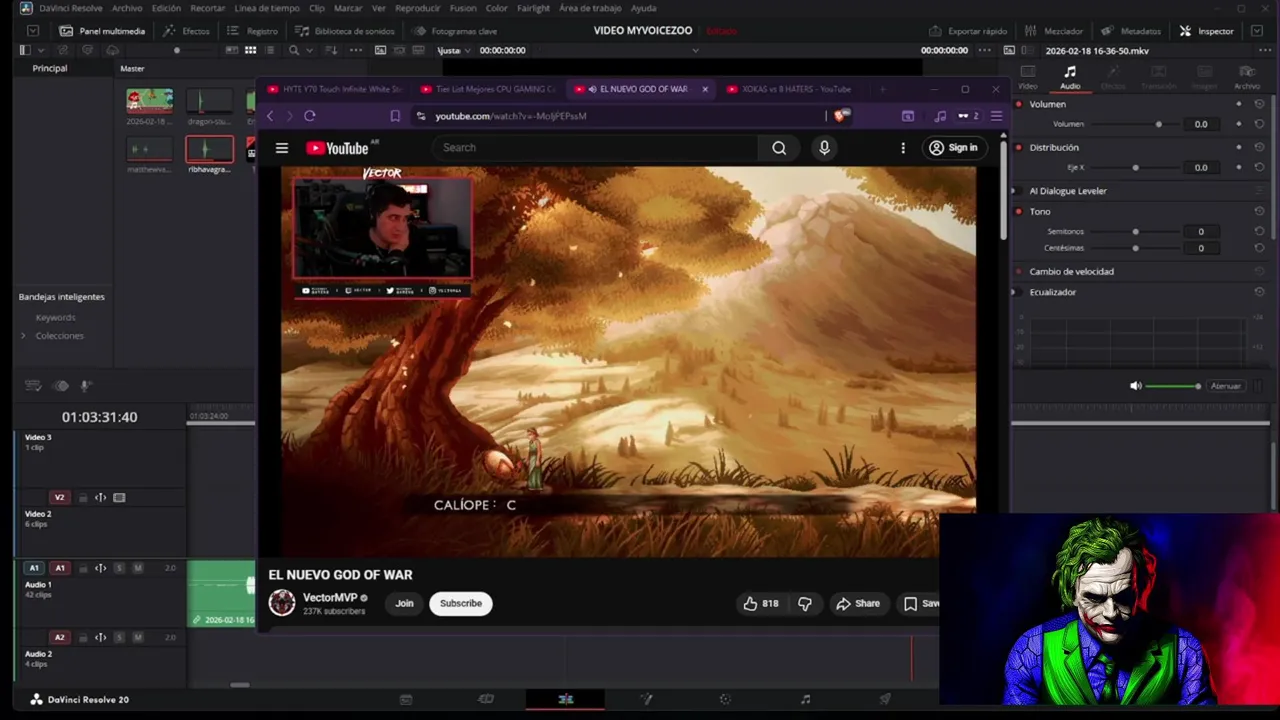Screen dimensions: 1280x720
Task: Open the Deliver page
Action: tap(885, 699)
